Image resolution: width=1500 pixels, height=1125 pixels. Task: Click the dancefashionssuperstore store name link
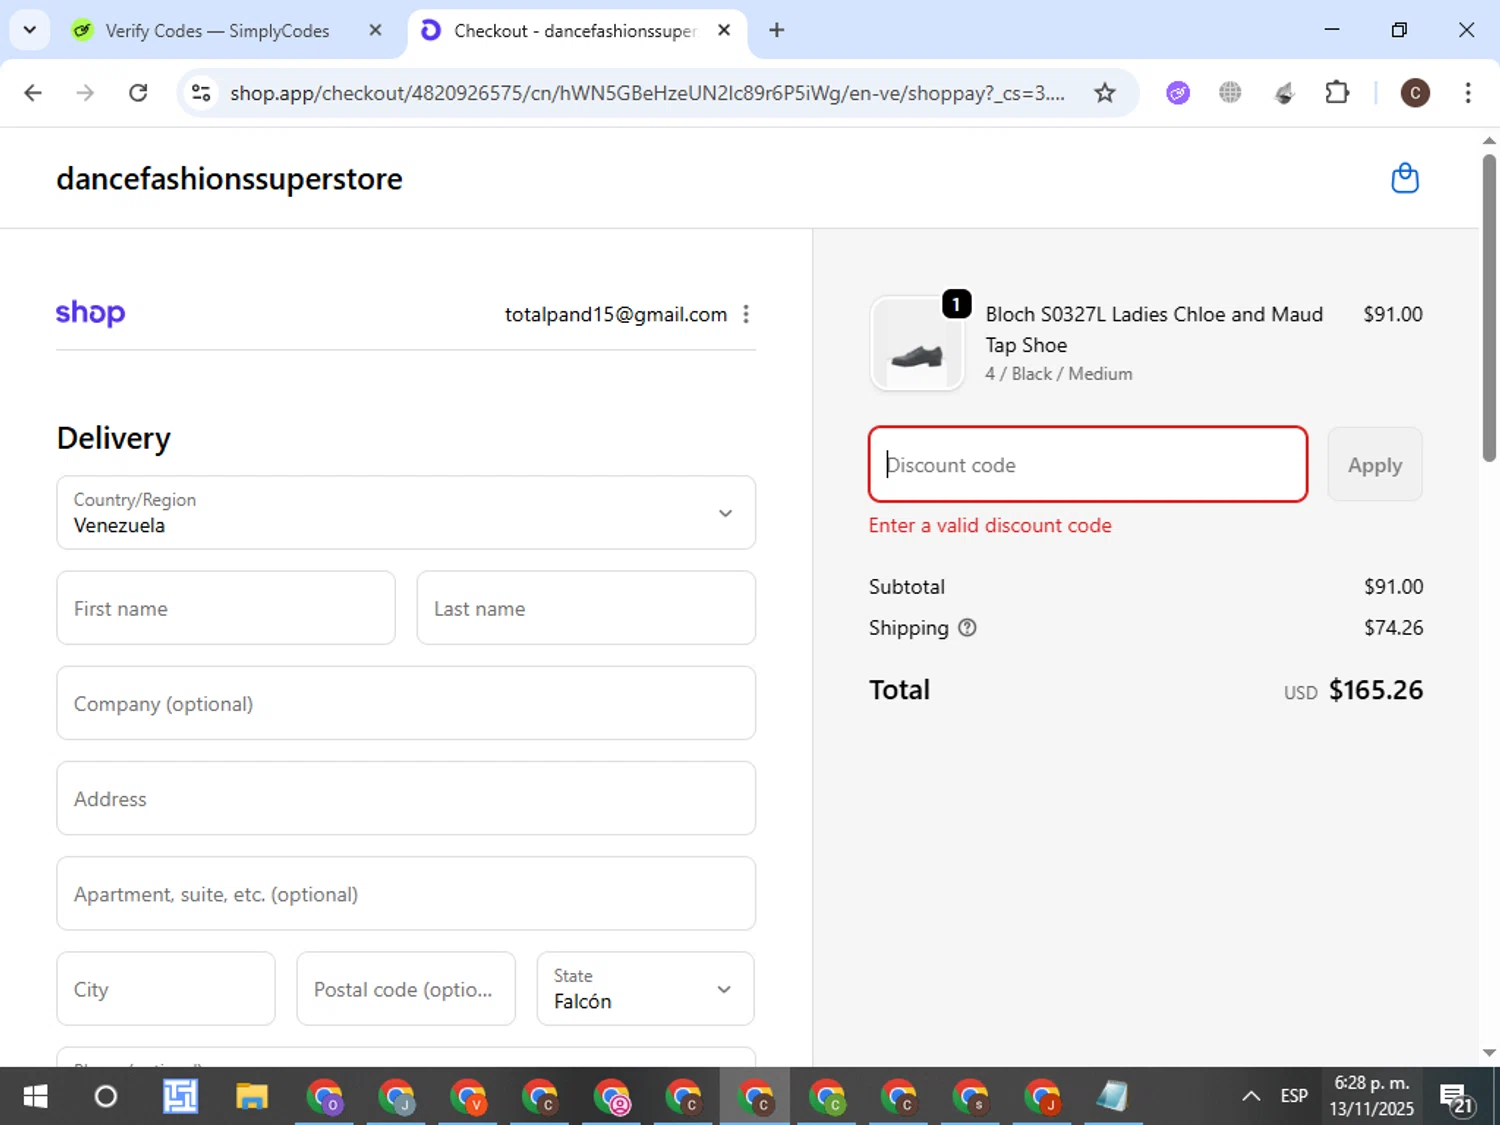tap(229, 179)
